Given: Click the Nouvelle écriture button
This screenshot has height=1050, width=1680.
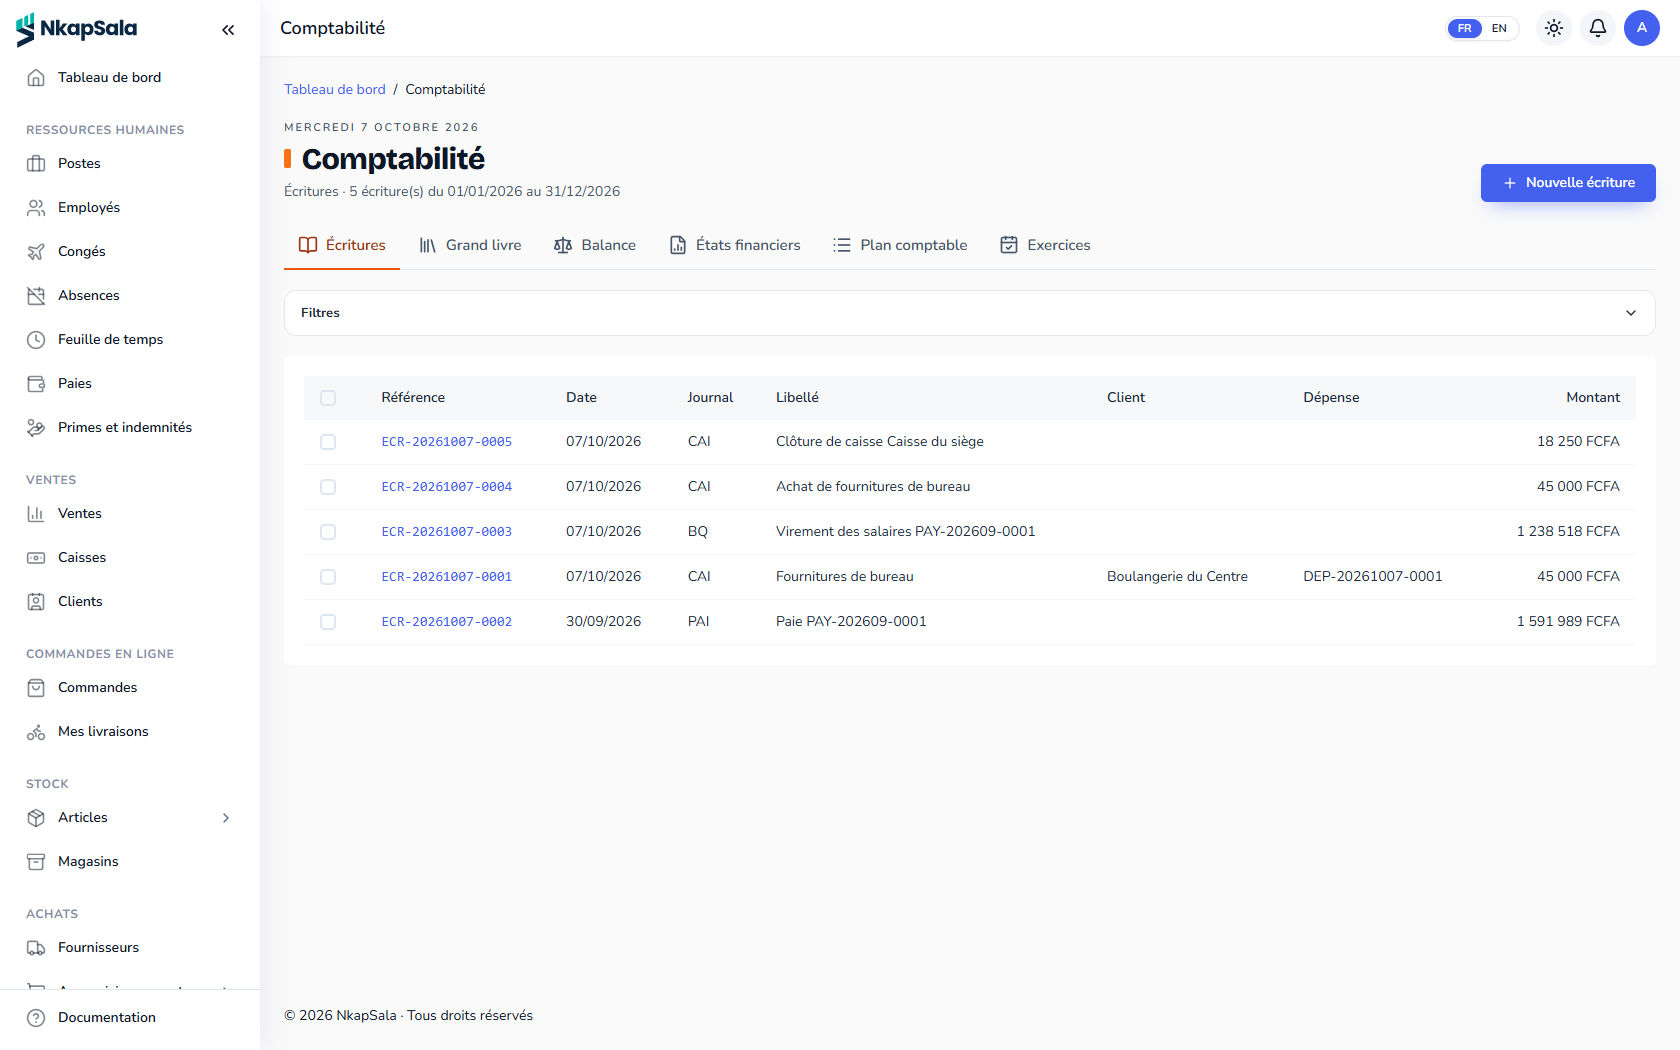Looking at the screenshot, I should 1568,183.
